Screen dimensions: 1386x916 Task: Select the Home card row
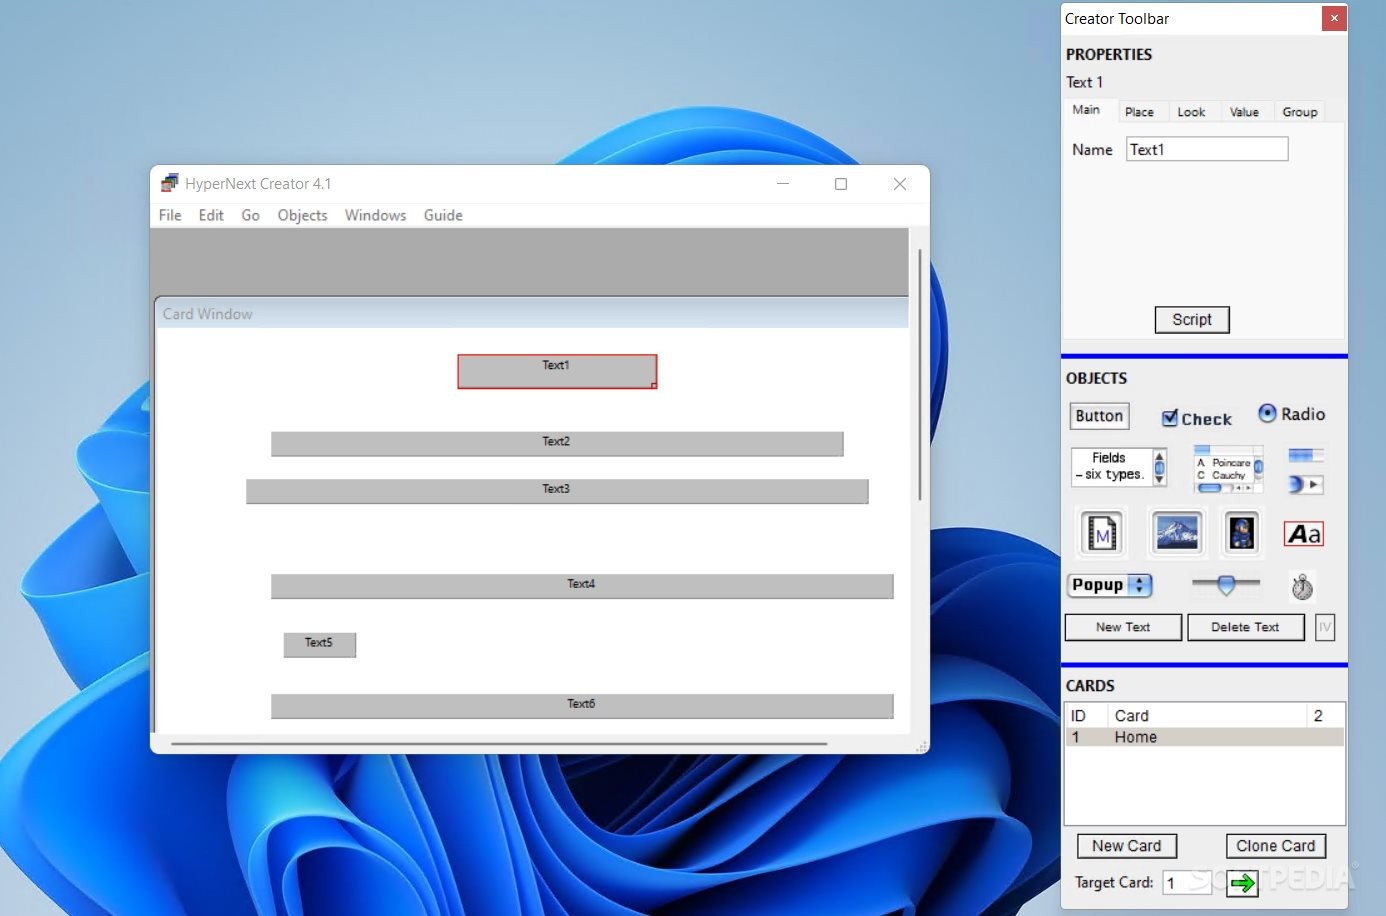[x=1204, y=737]
